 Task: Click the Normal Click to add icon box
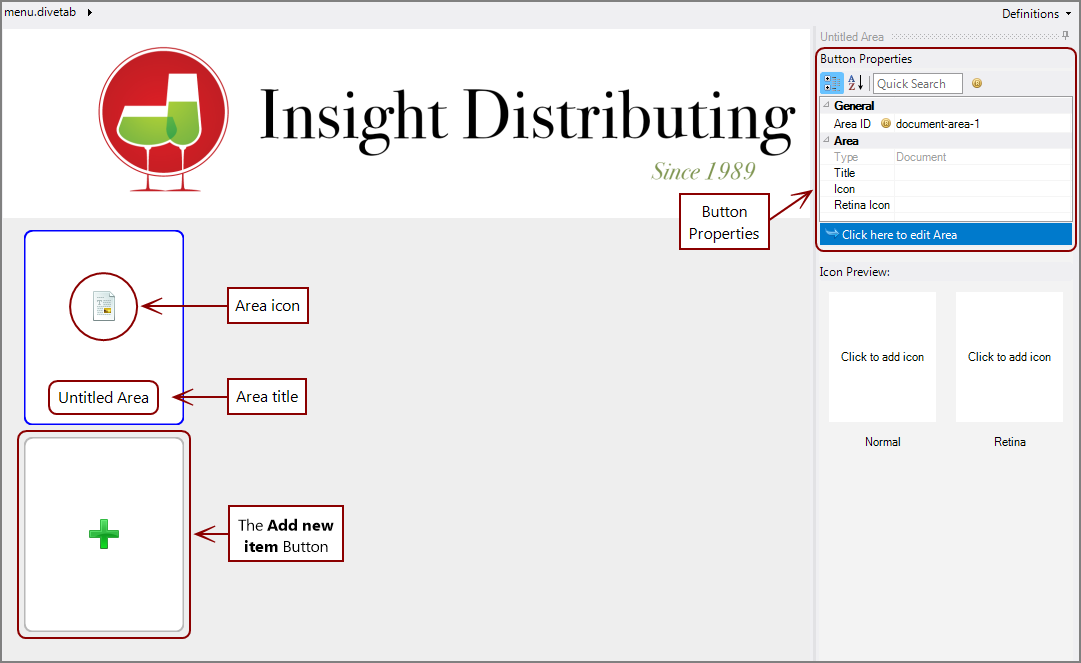[x=882, y=357]
